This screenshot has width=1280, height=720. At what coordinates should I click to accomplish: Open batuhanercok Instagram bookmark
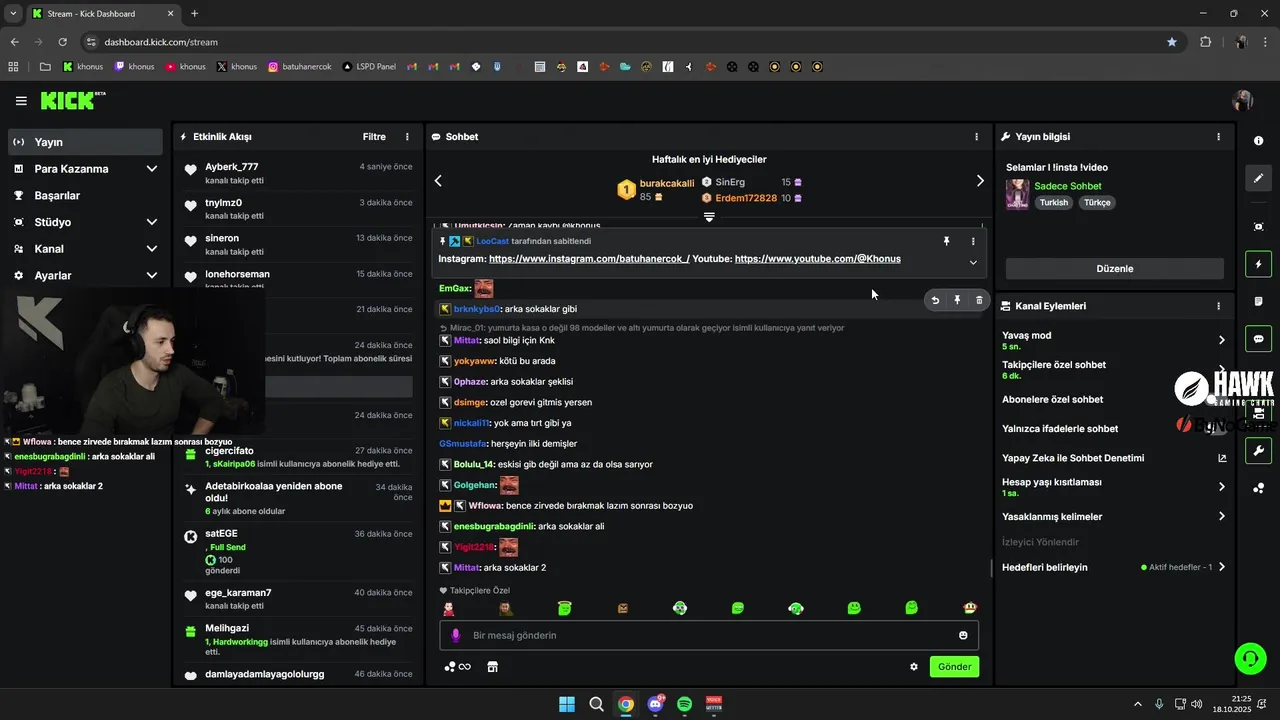pos(299,67)
